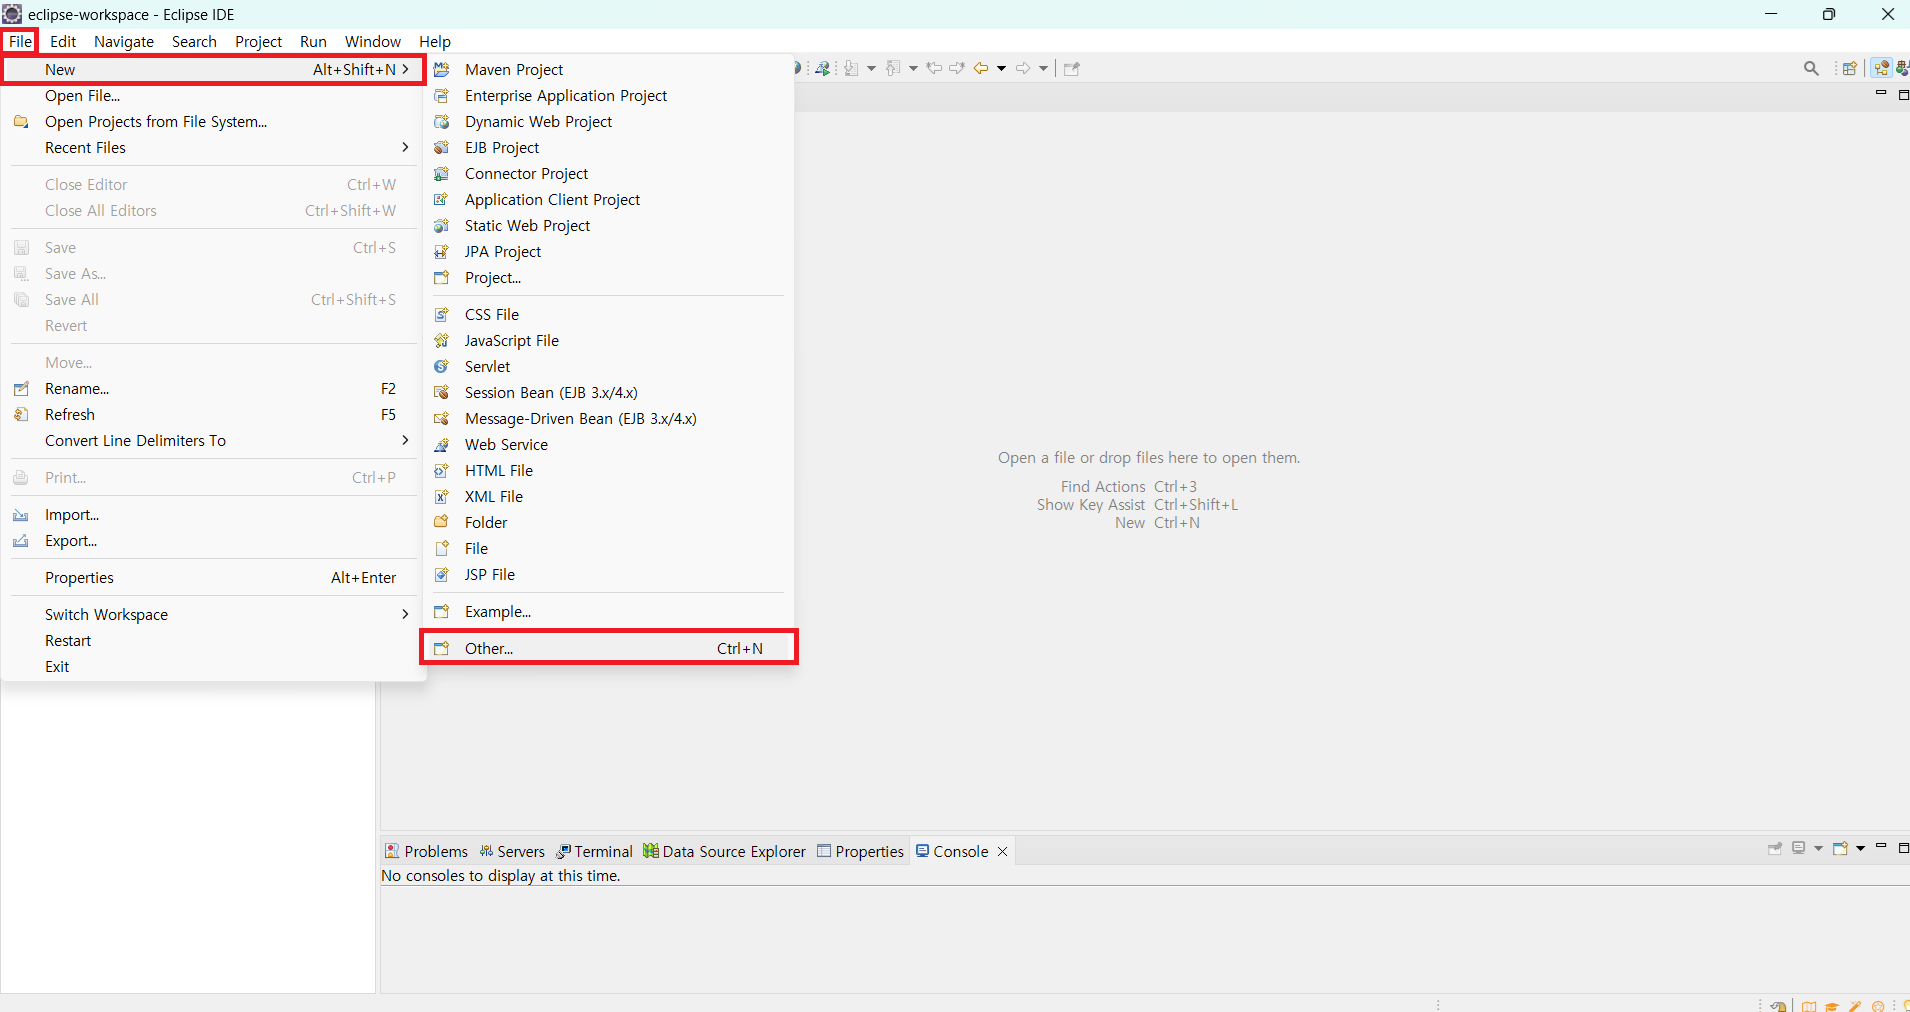
Task: Close the Console tab
Action: (1002, 851)
